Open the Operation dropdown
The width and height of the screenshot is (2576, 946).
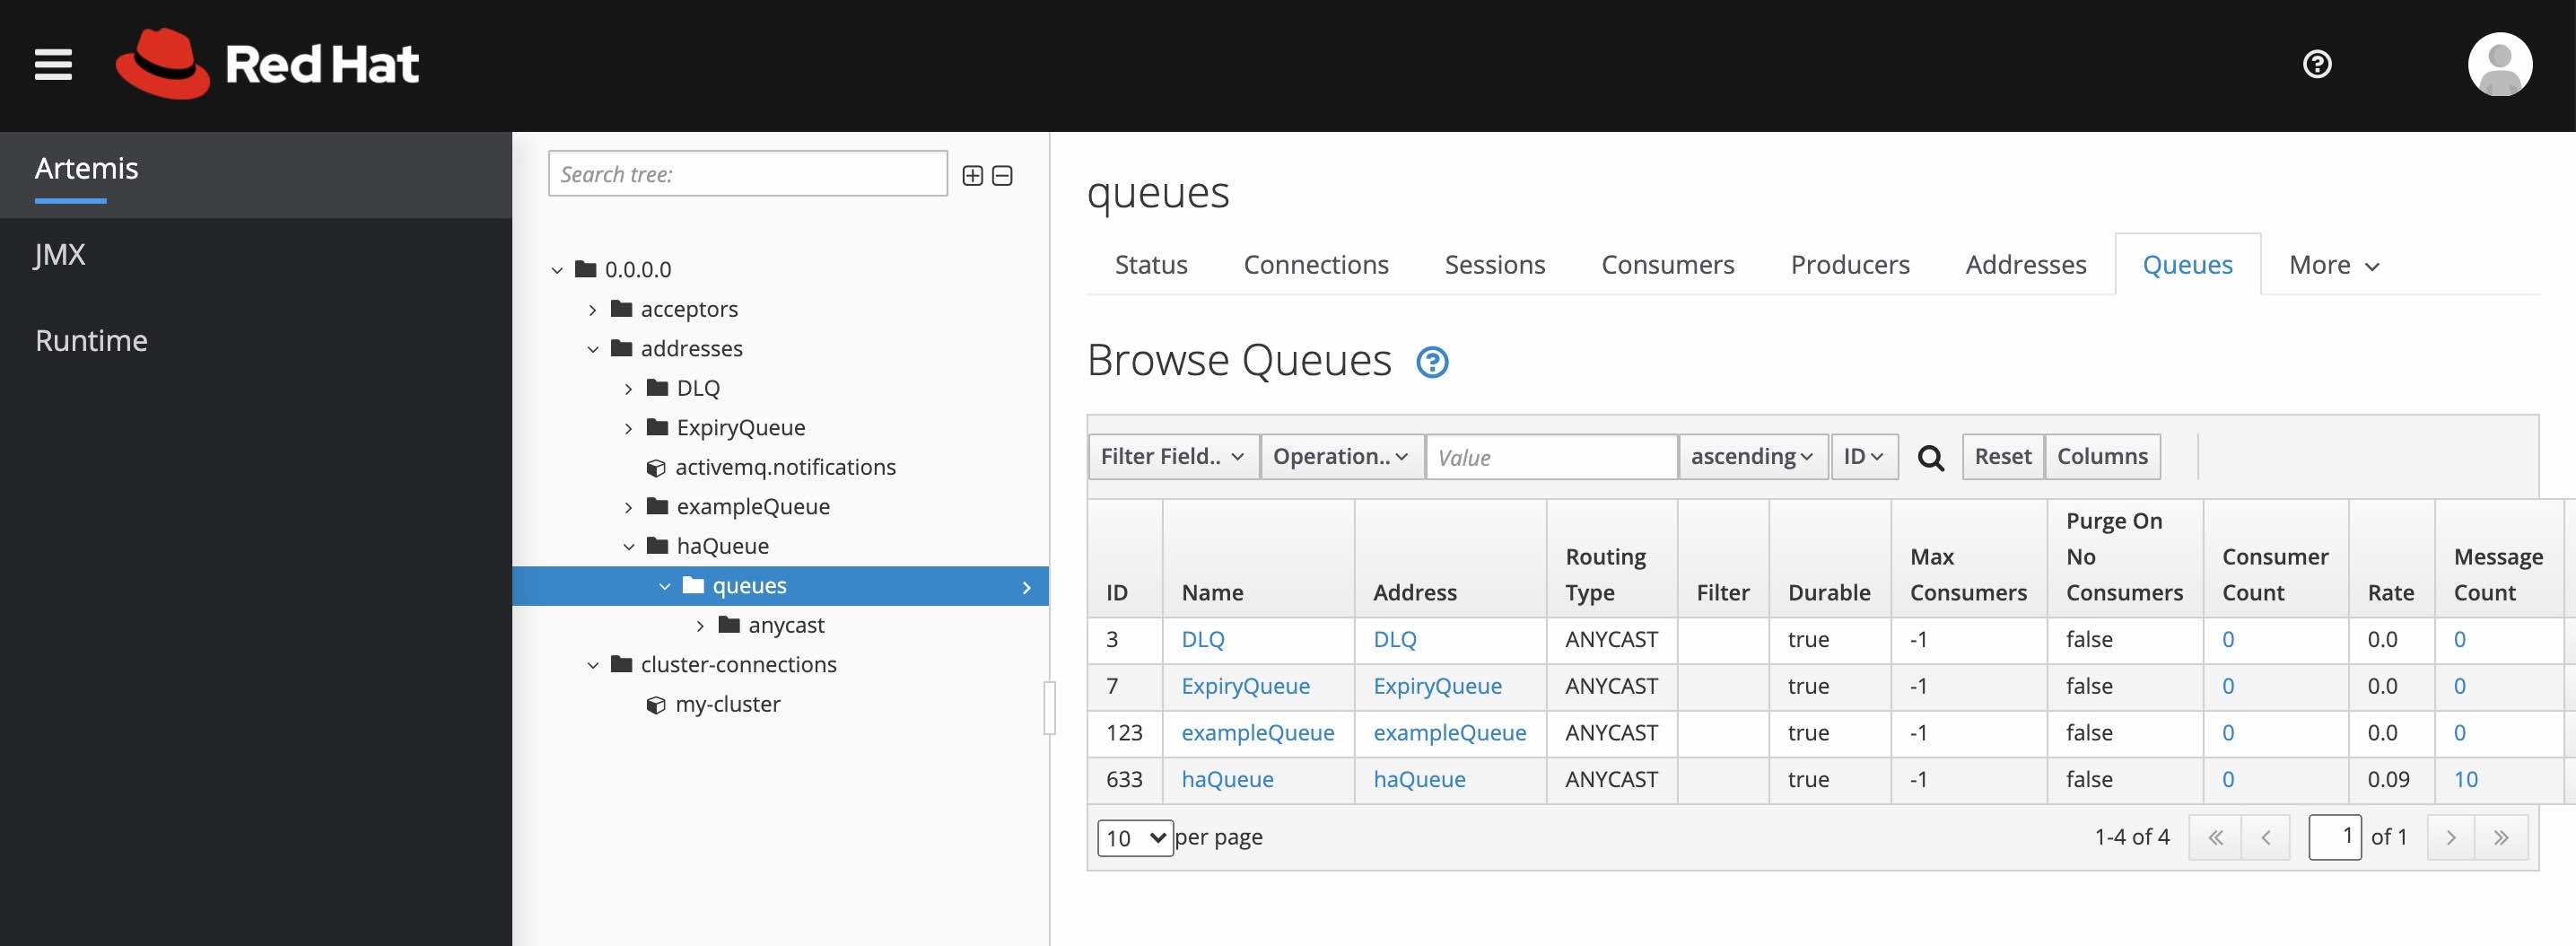click(x=1341, y=457)
